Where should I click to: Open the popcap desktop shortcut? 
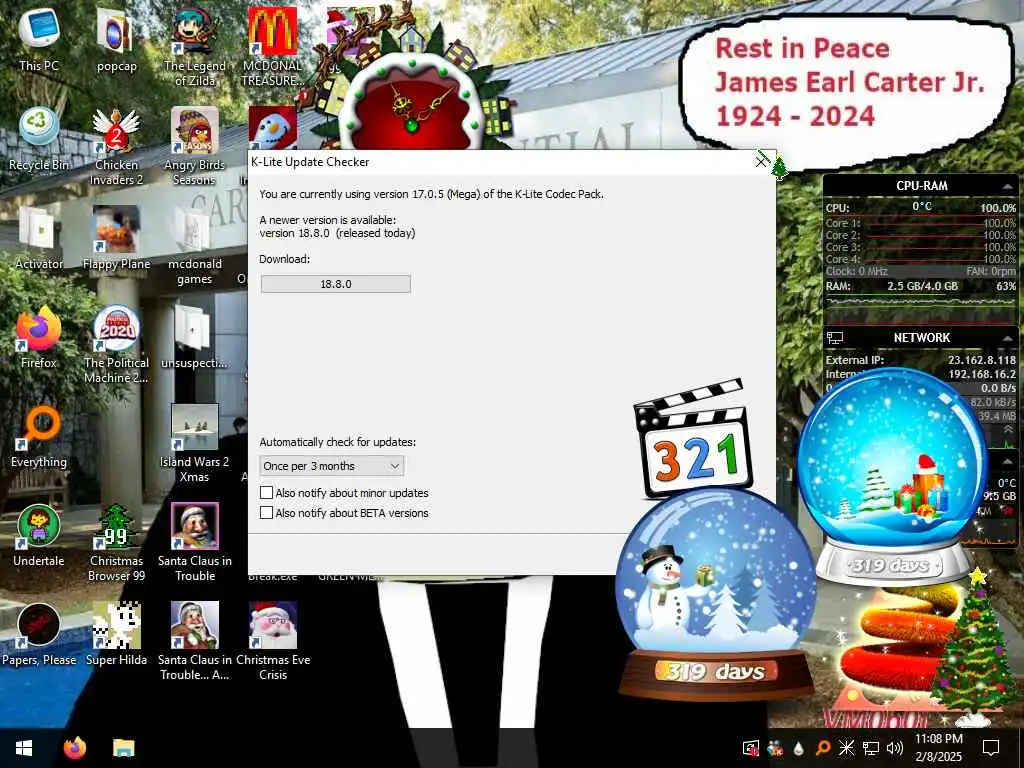tap(116, 40)
